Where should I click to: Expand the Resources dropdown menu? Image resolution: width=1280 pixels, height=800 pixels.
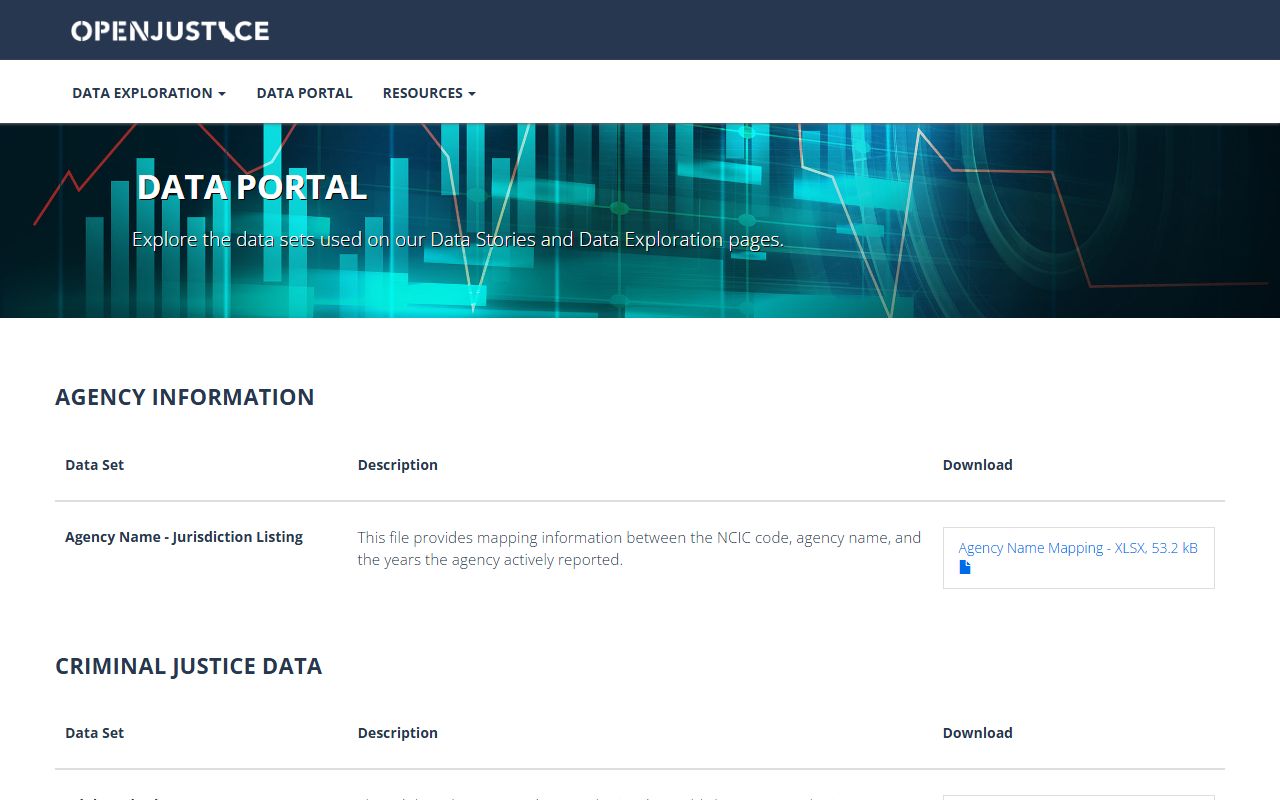[x=429, y=93]
